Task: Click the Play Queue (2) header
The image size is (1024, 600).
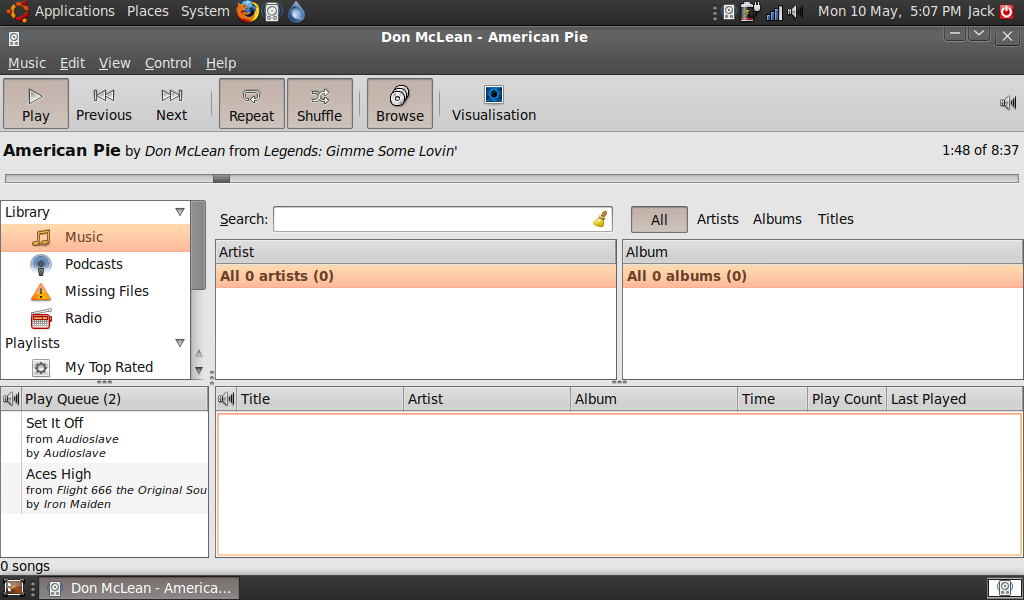Action: (x=115, y=399)
